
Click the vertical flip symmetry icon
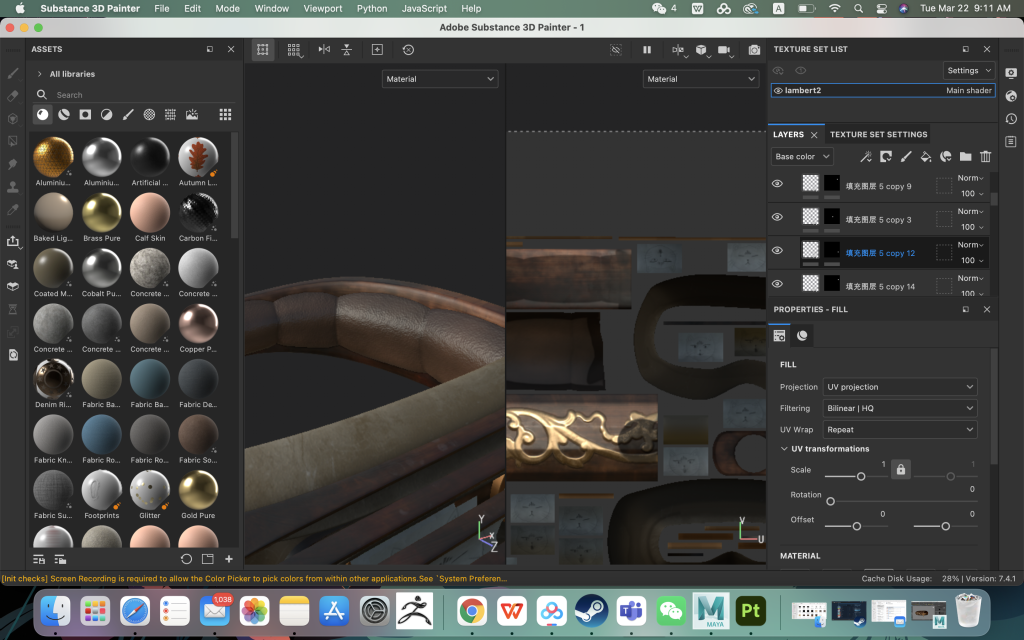point(347,50)
